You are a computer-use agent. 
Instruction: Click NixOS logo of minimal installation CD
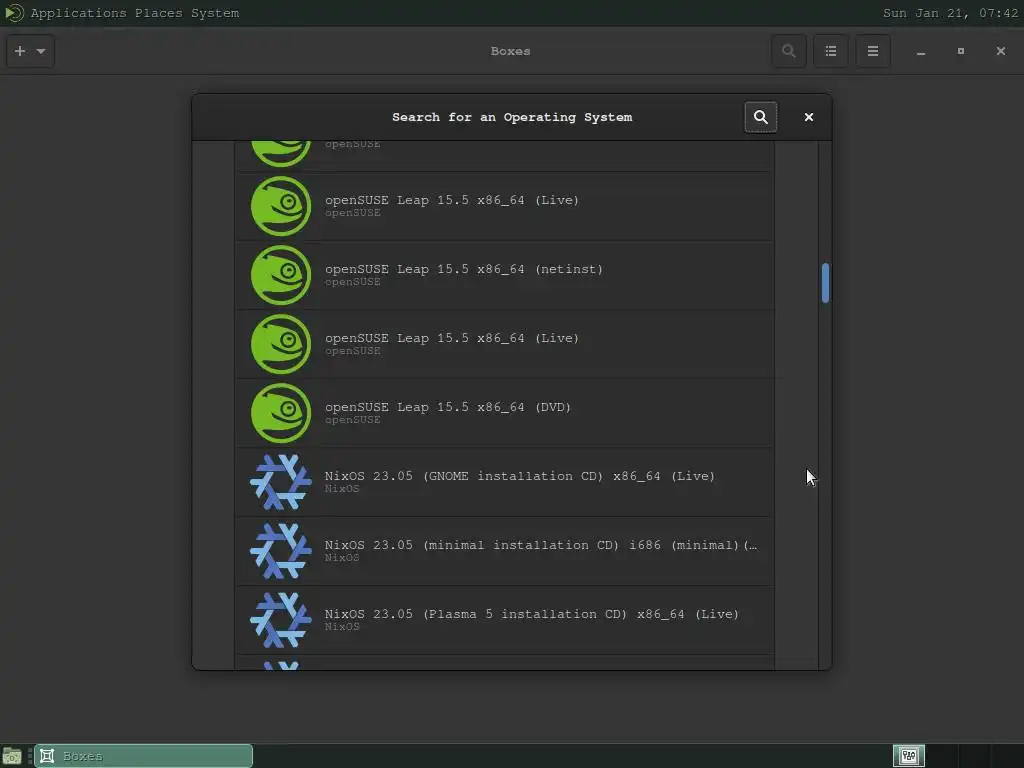coord(281,551)
